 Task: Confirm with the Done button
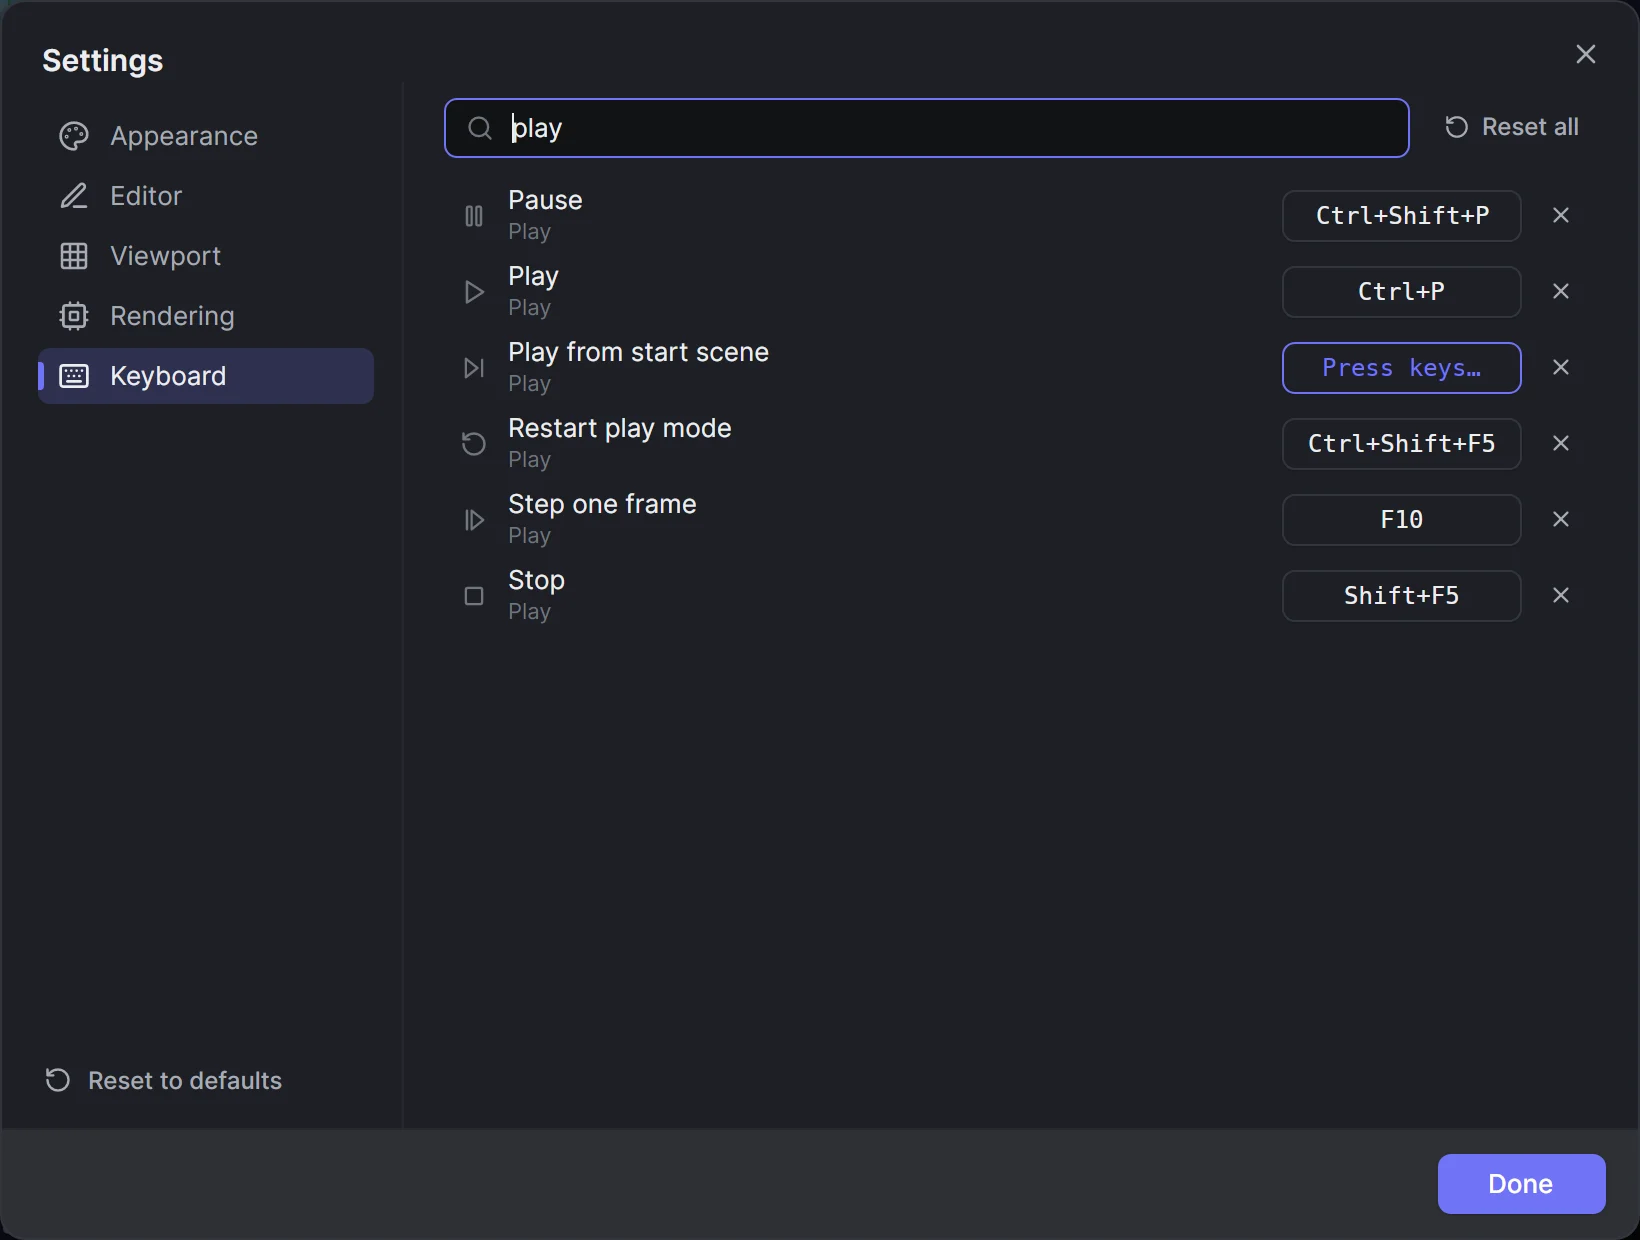(x=1521, y=1184)
